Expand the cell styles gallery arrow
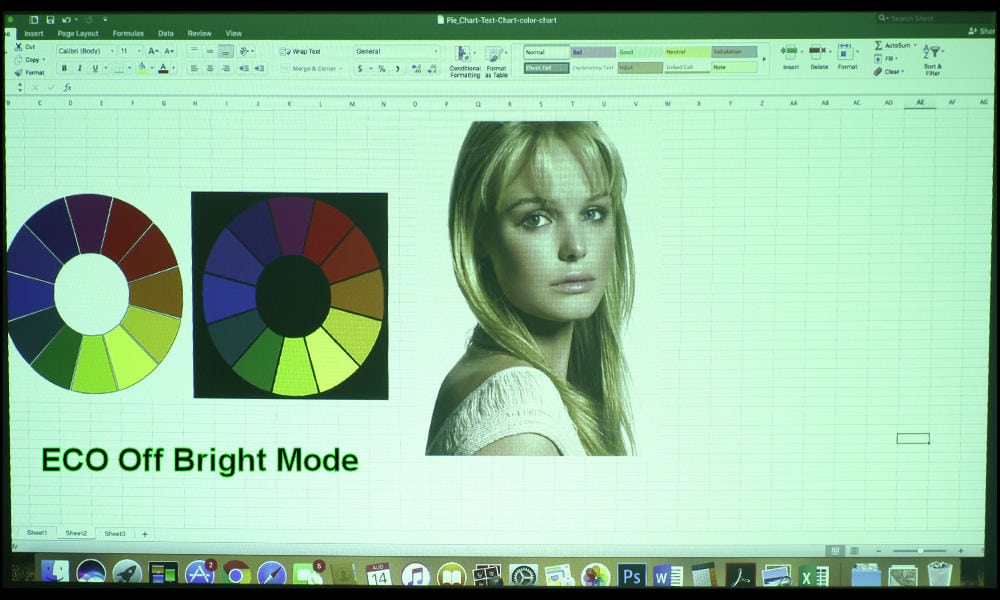The height and width of the screenshot is (600, 1000). click(764, 59)
